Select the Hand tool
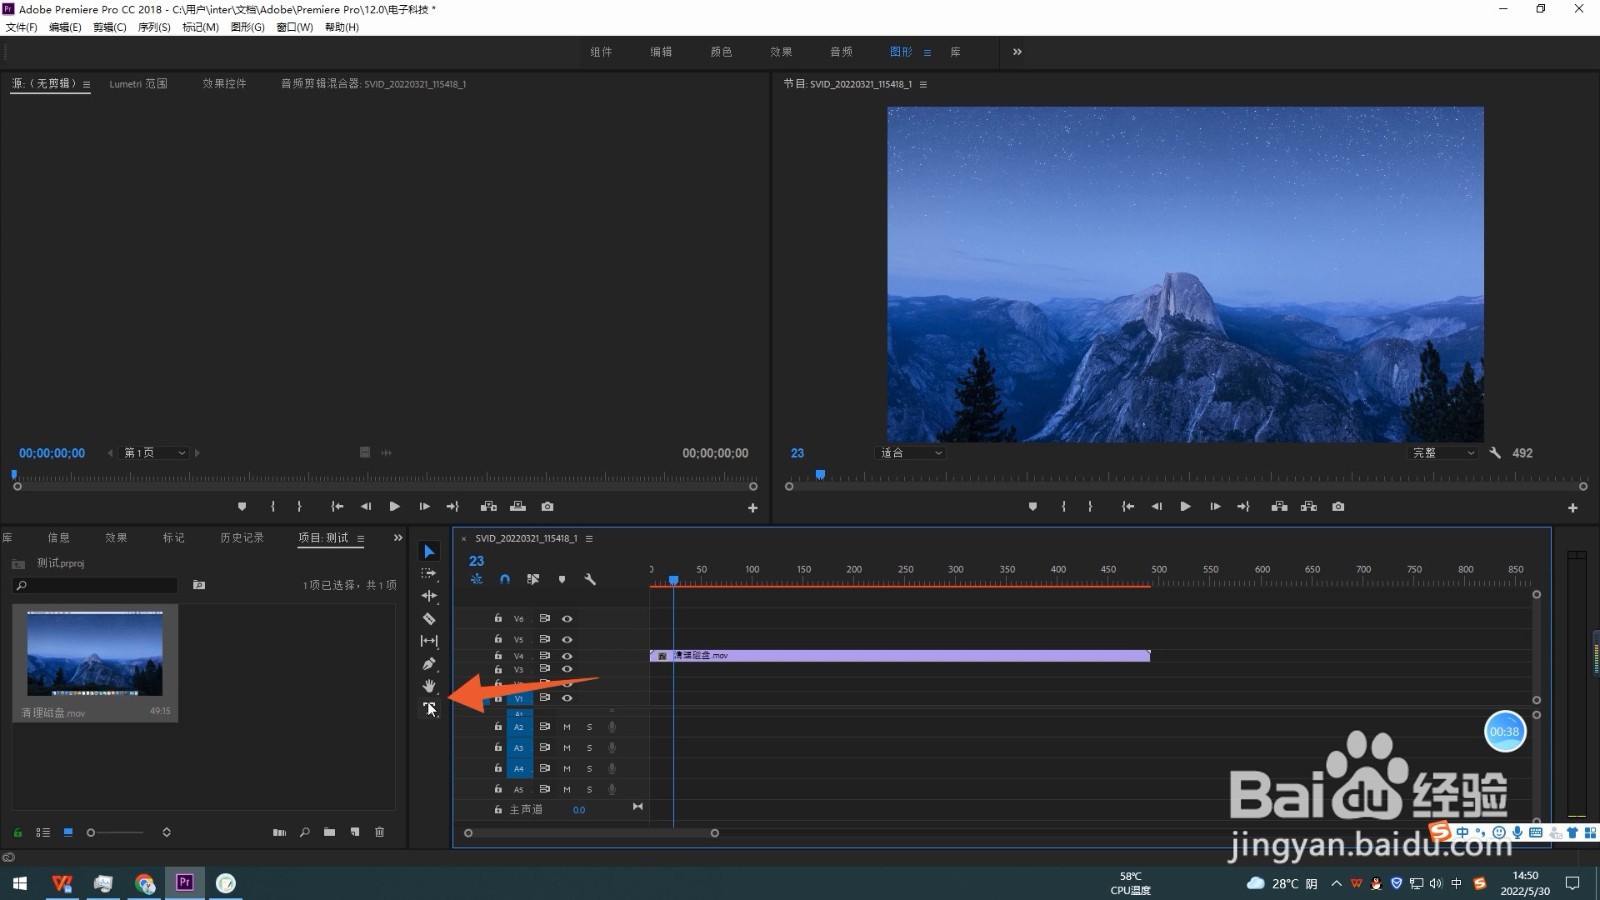 pyautogui.click(x=429, y=686)
